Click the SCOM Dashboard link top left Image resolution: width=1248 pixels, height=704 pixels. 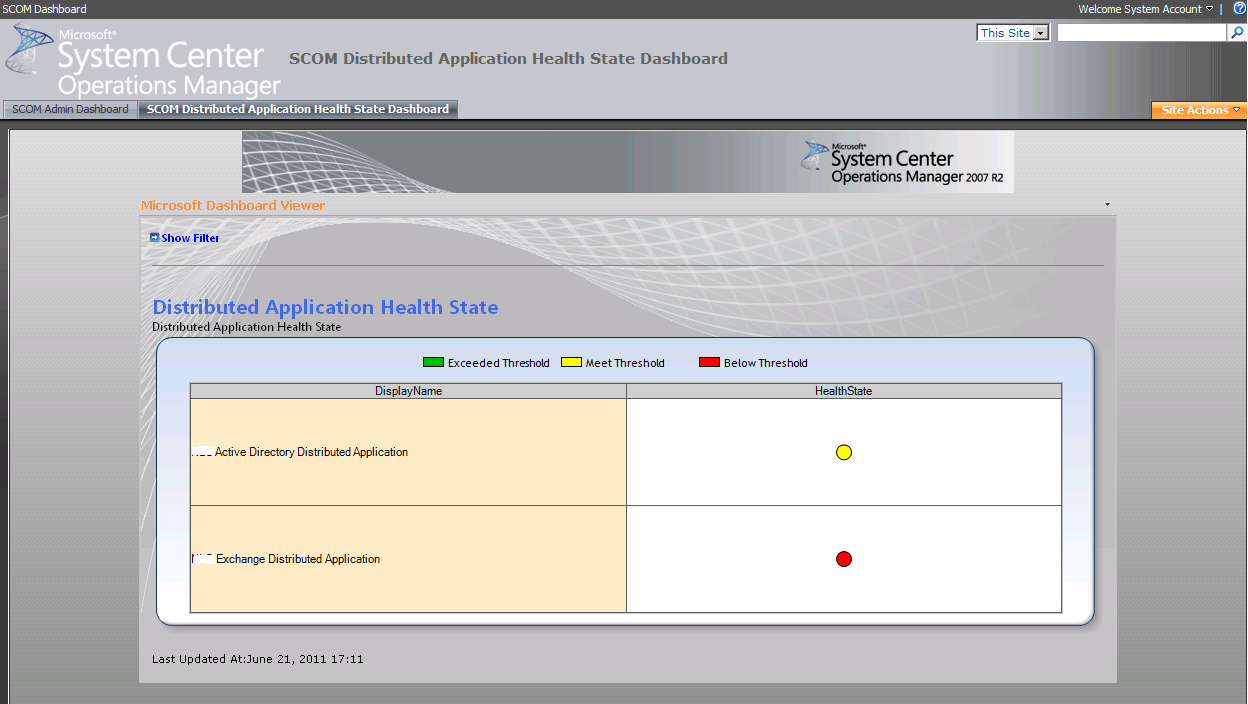pyautogui.click(x=43, y=8)
